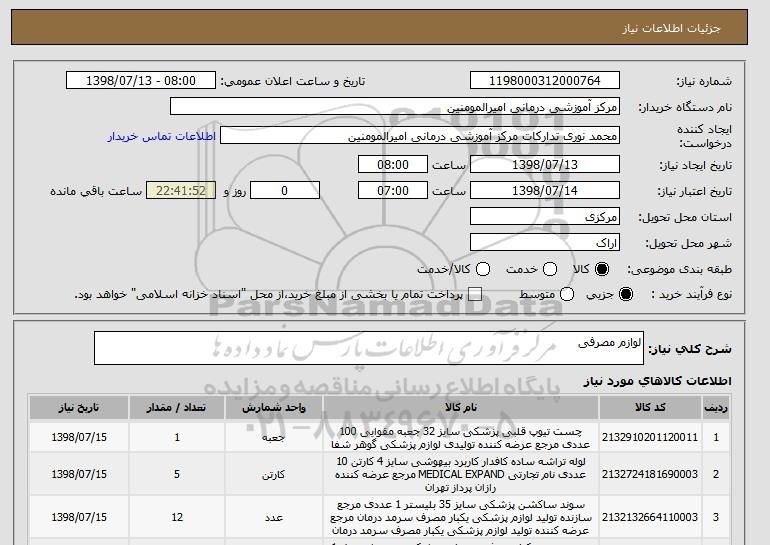Click the MEDICAL EXPAND tracheal tube item name
This screenshot has width=770, height=545.
click(461, 475)
